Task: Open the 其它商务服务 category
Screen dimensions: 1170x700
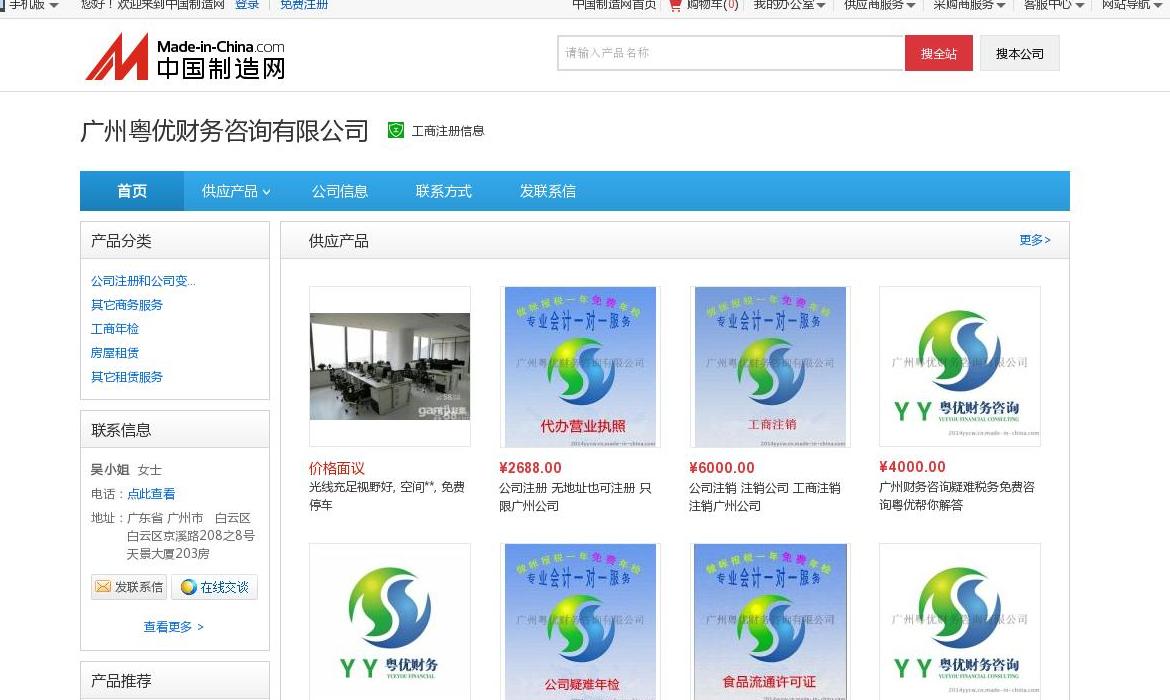Action: click(127, 304)
